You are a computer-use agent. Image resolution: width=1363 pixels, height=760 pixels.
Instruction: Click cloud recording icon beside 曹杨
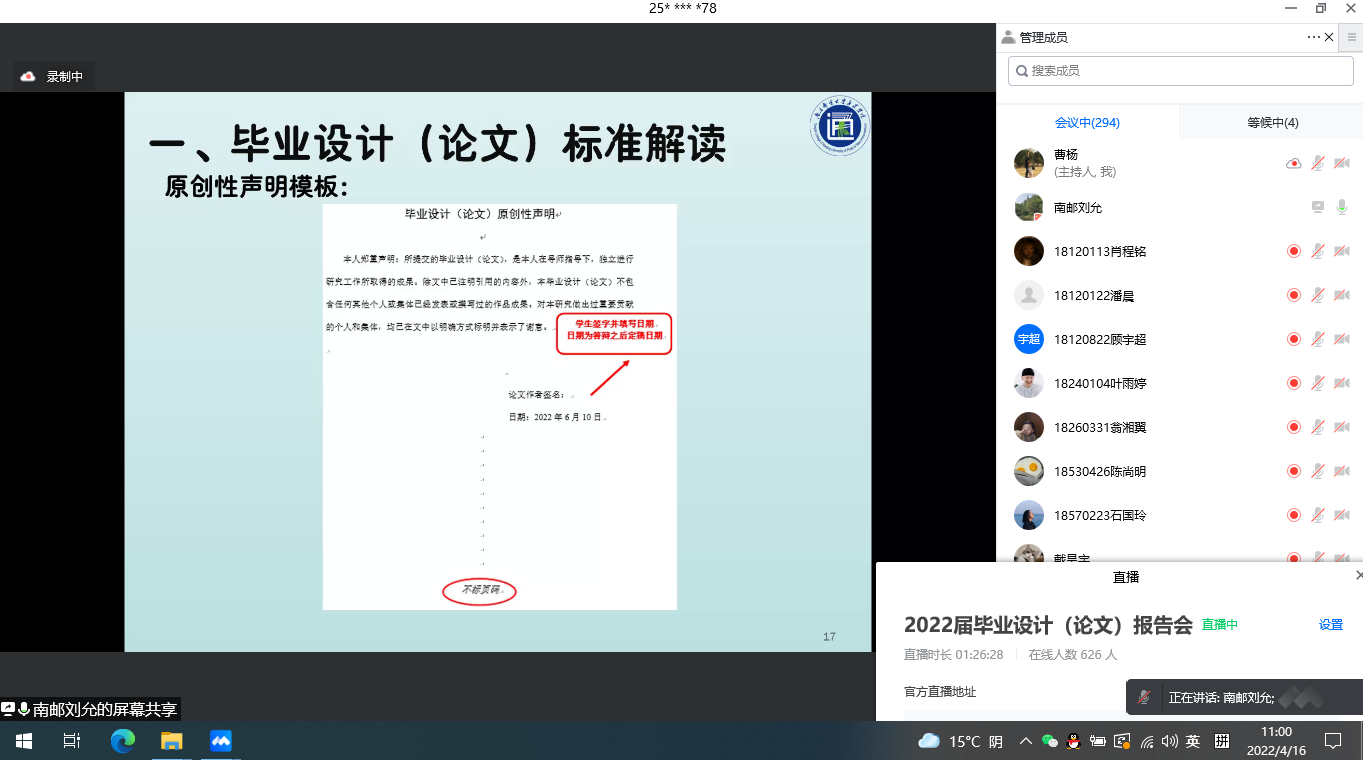tap(1293, 163)
